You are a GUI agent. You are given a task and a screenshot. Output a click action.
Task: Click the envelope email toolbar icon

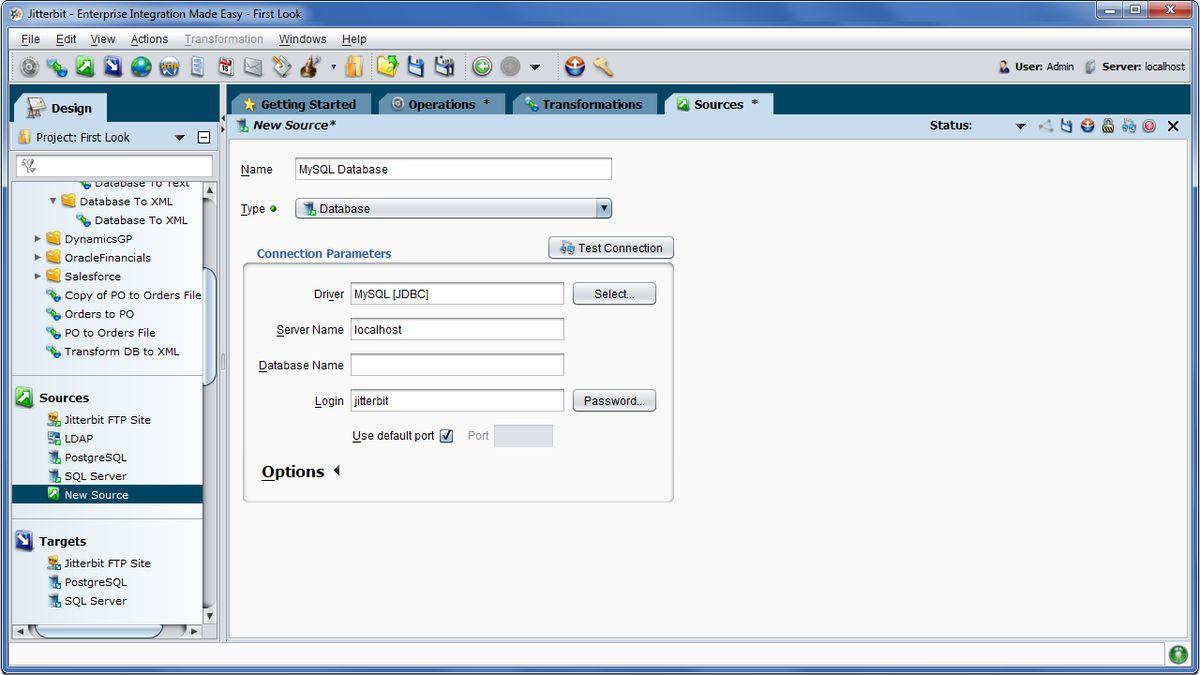(x=253, y=67)
